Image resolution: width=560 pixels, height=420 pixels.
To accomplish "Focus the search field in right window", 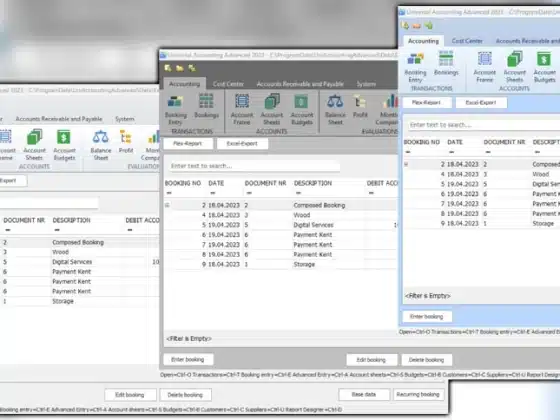I will coord(484,125).
